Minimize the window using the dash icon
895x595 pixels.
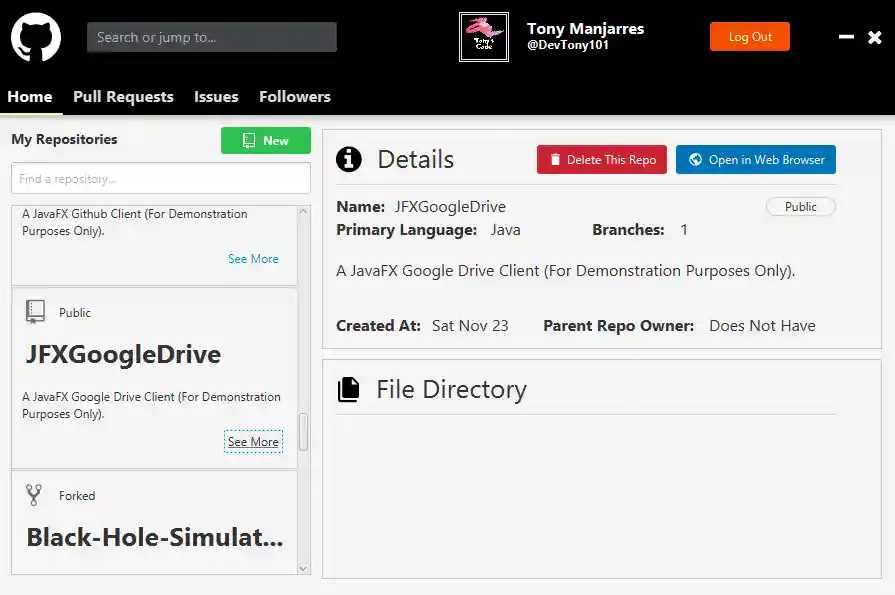coord(846,37)
